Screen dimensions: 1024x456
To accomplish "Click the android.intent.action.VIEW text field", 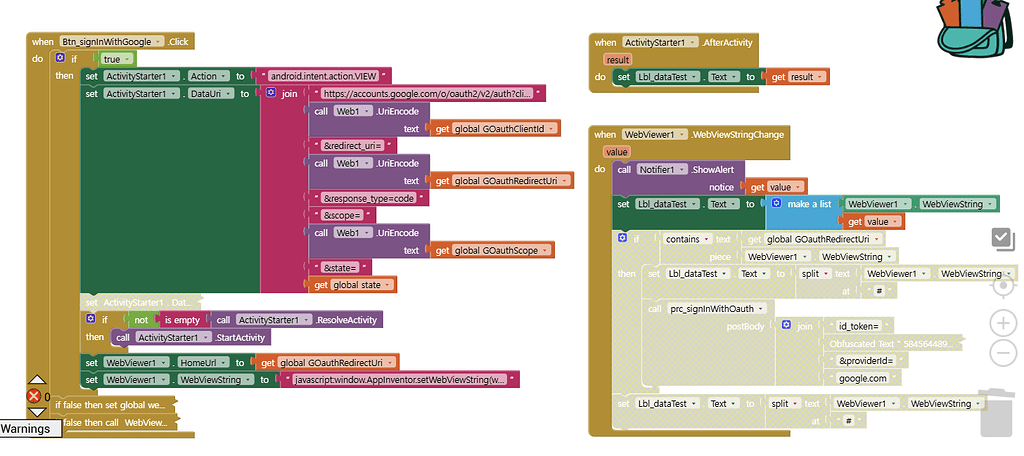I will [329, 76].
